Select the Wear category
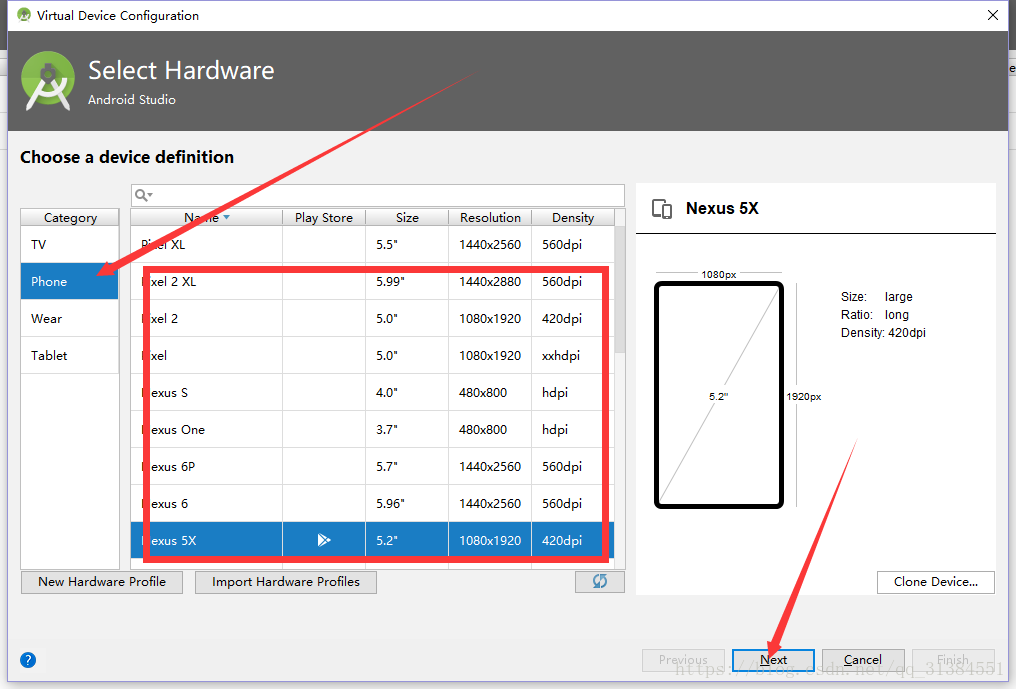 [x=70, y=318]
